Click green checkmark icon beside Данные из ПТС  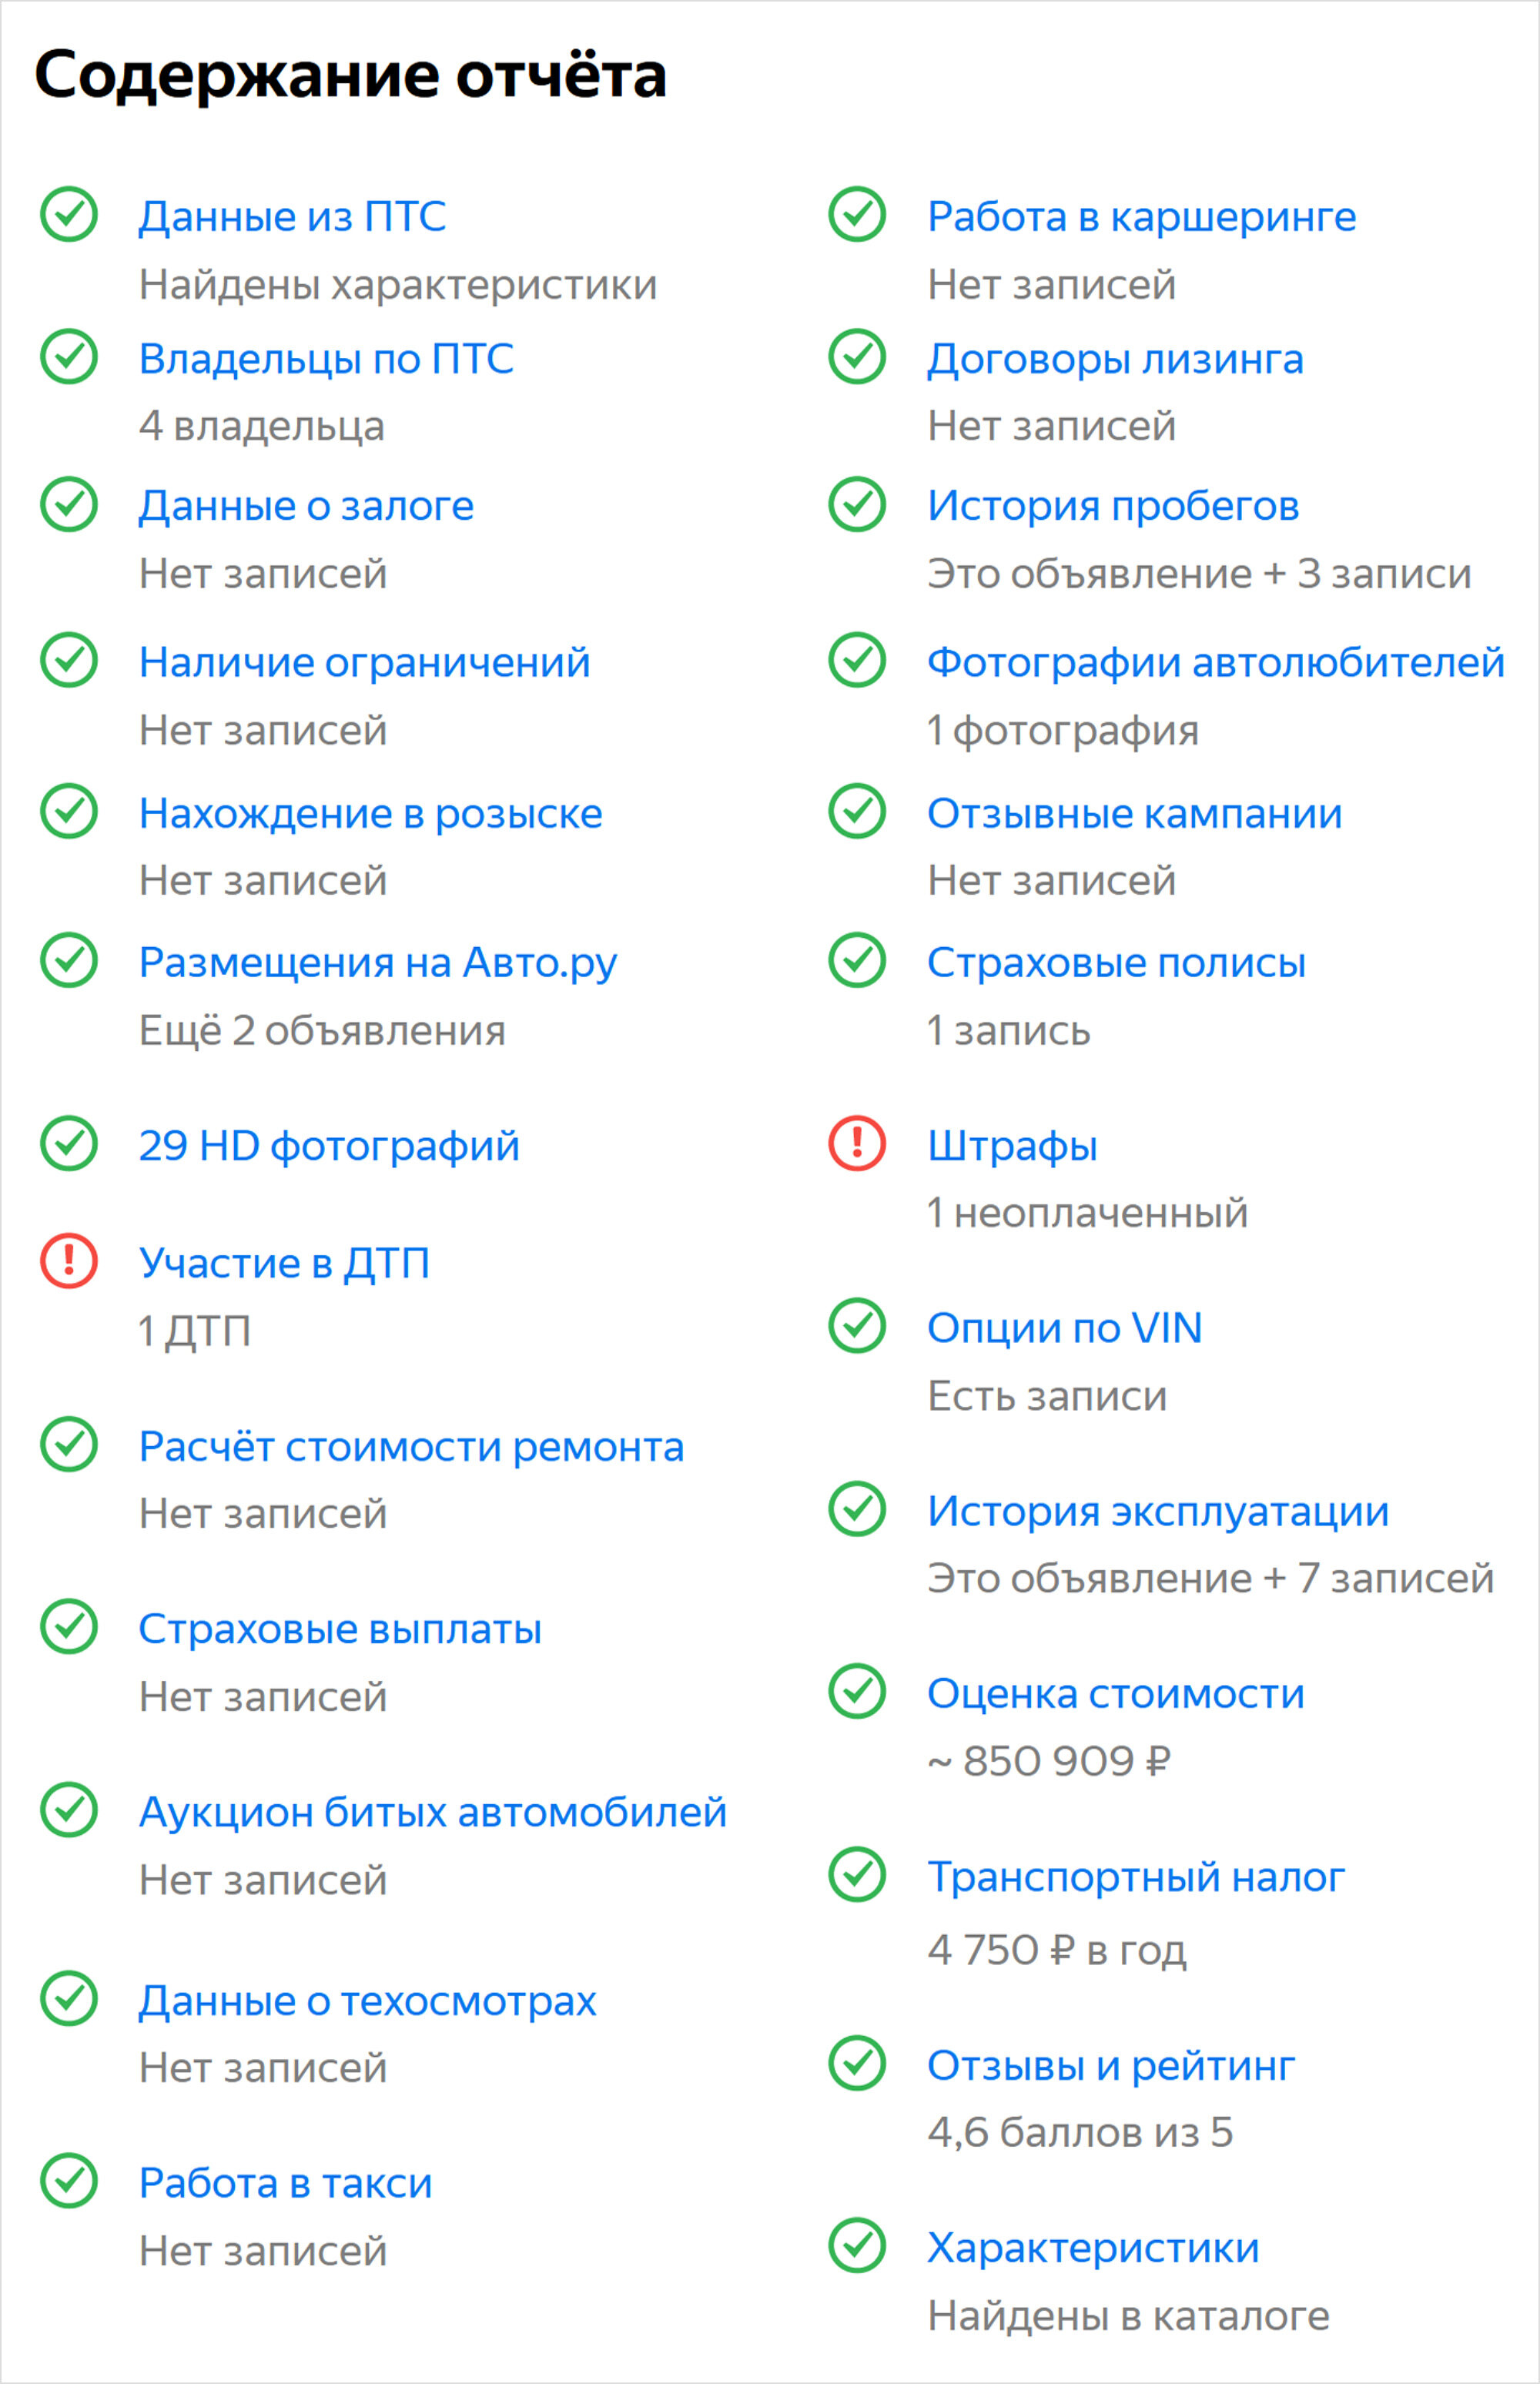(69, 214)
